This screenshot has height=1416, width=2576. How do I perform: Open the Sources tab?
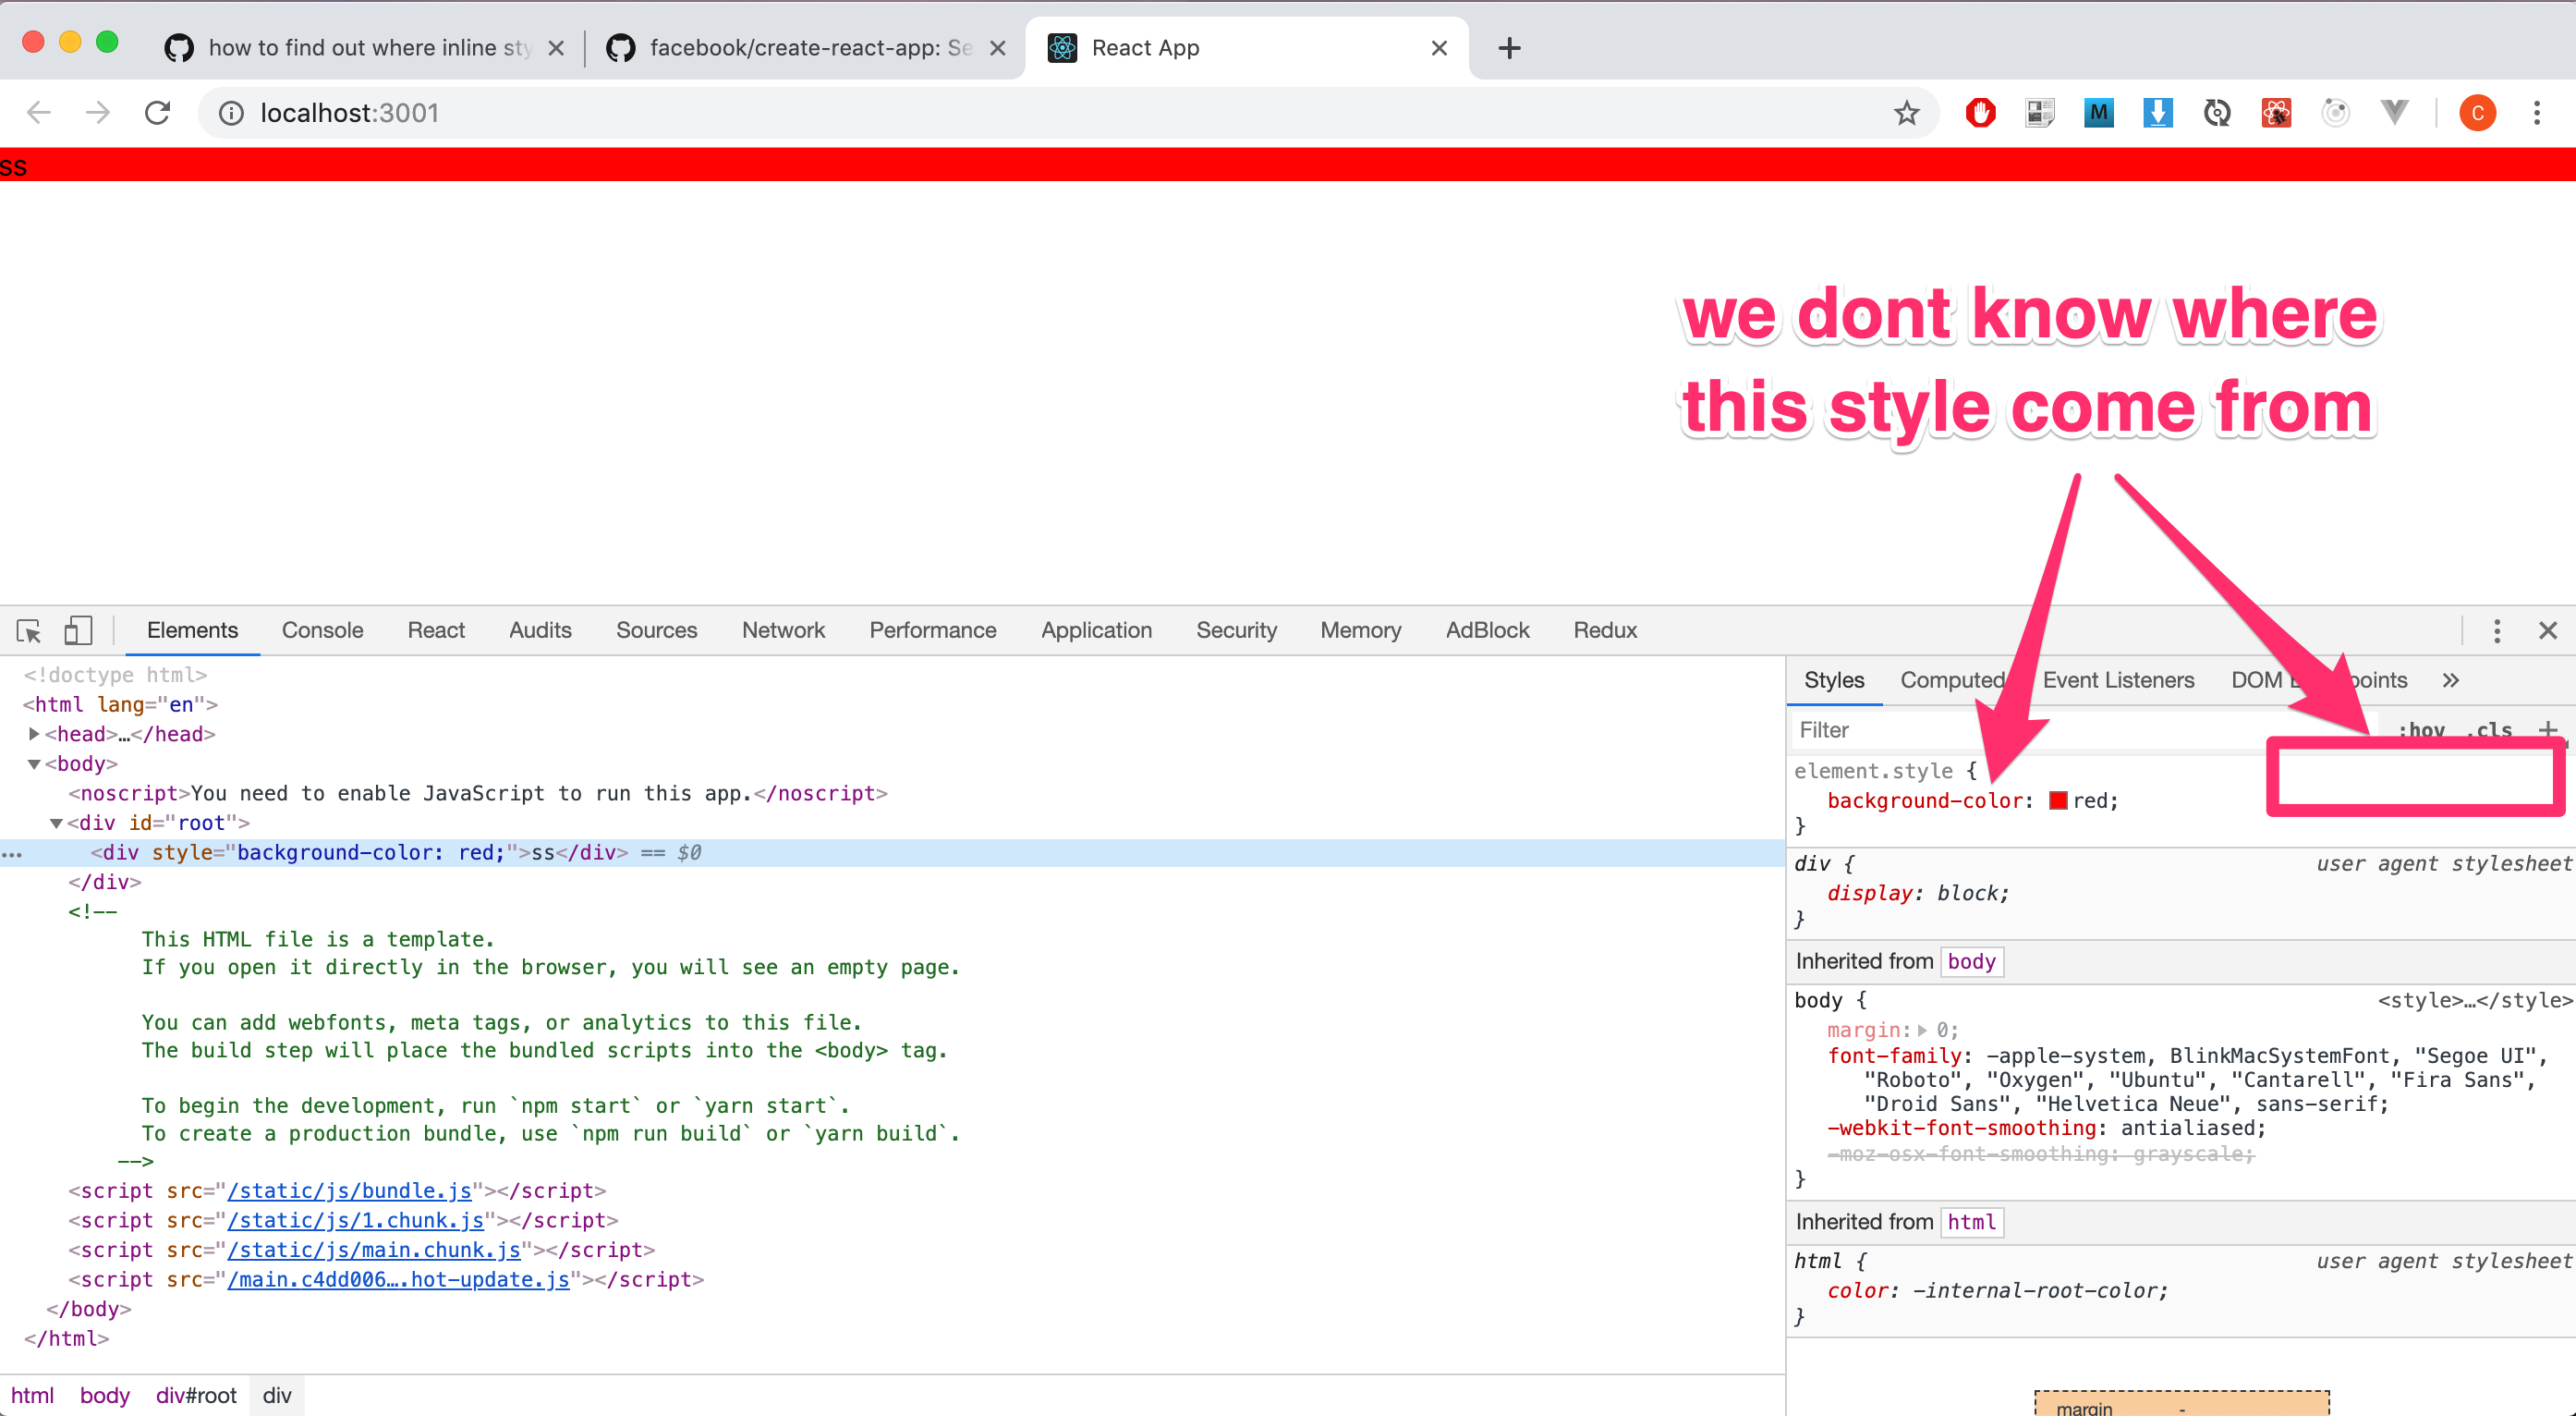point(656,630)
